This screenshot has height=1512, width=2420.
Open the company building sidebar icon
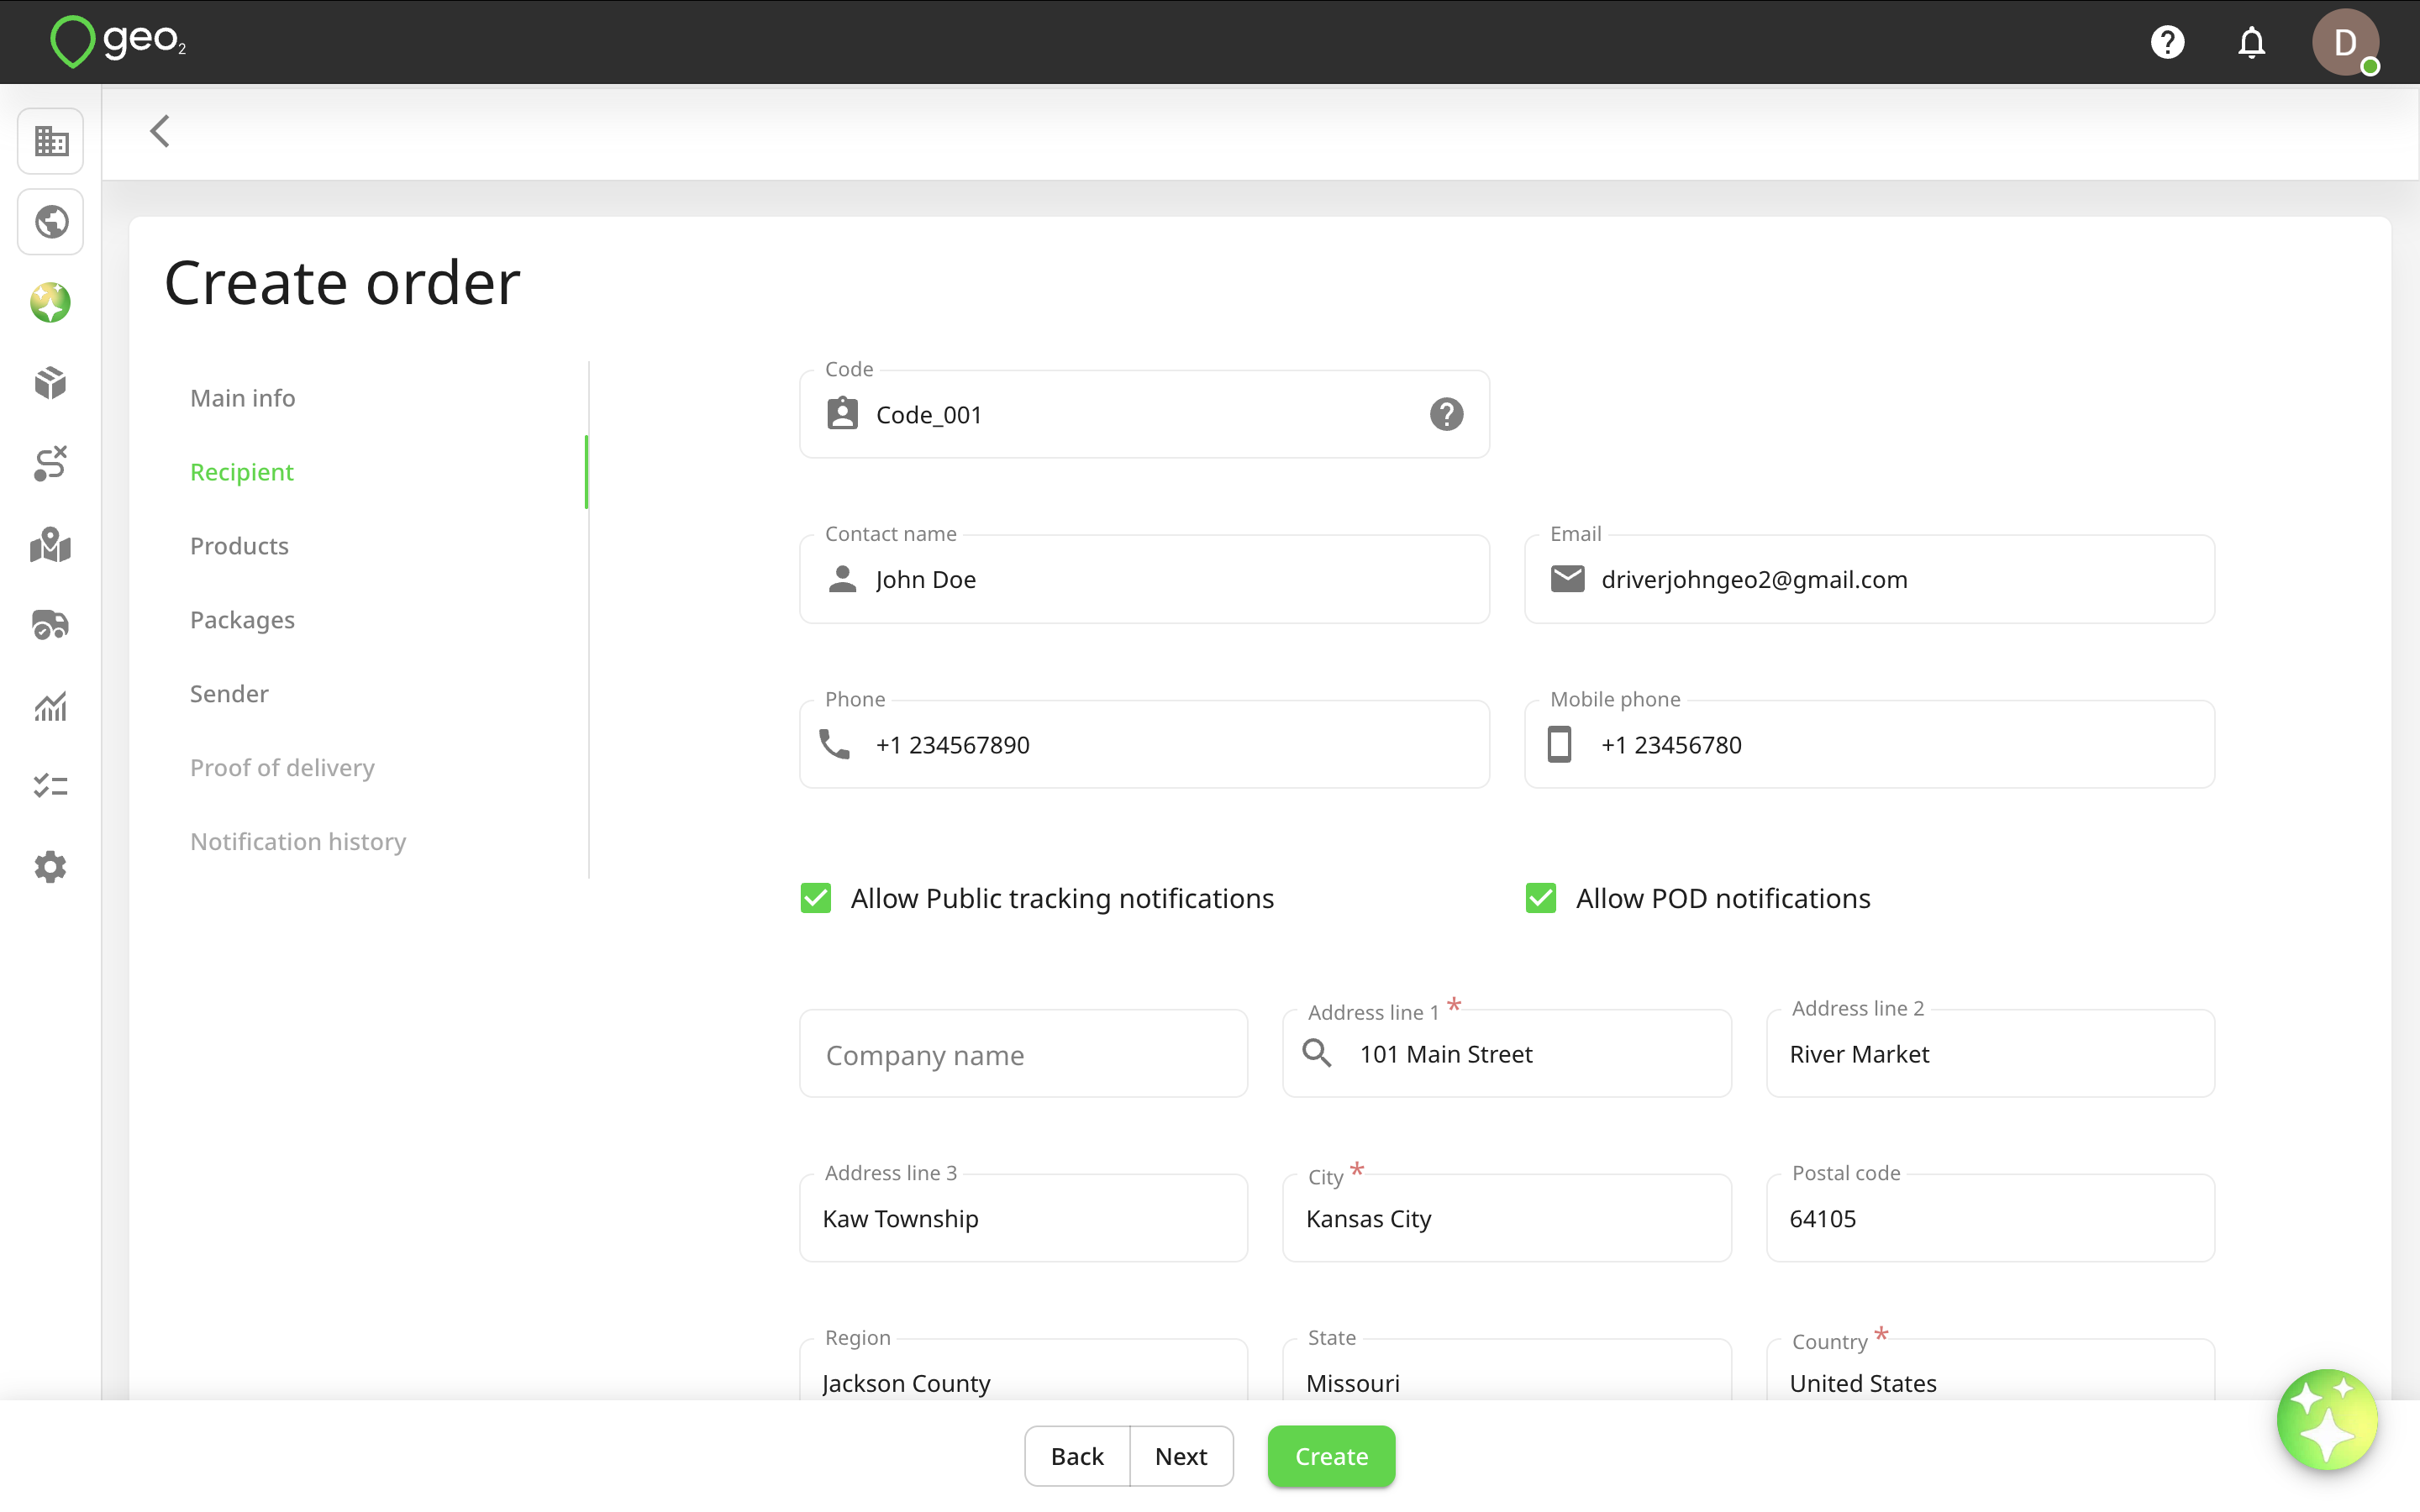pyautogui.click(x=51, y=141)
